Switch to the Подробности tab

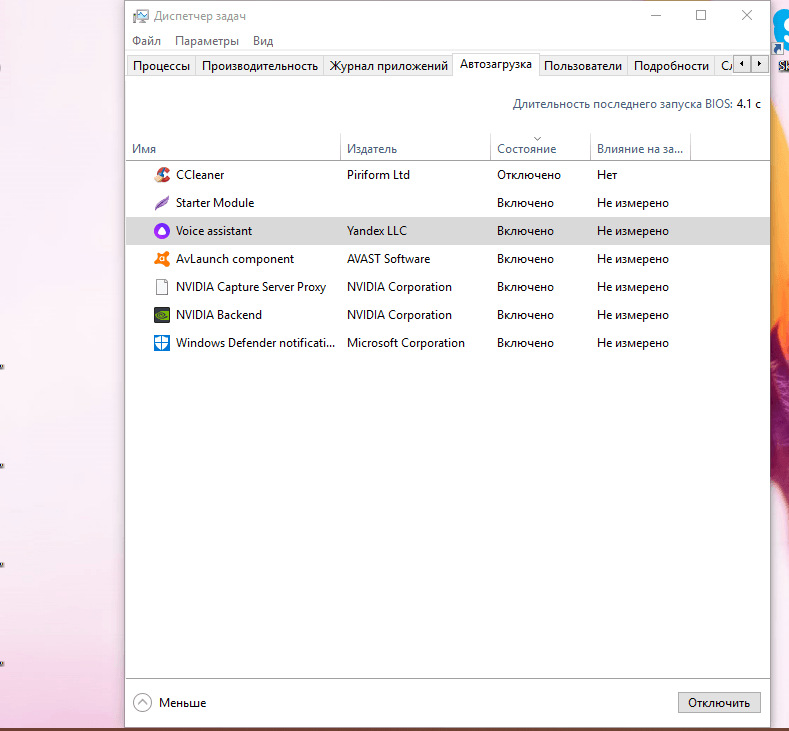coord(671,66)
